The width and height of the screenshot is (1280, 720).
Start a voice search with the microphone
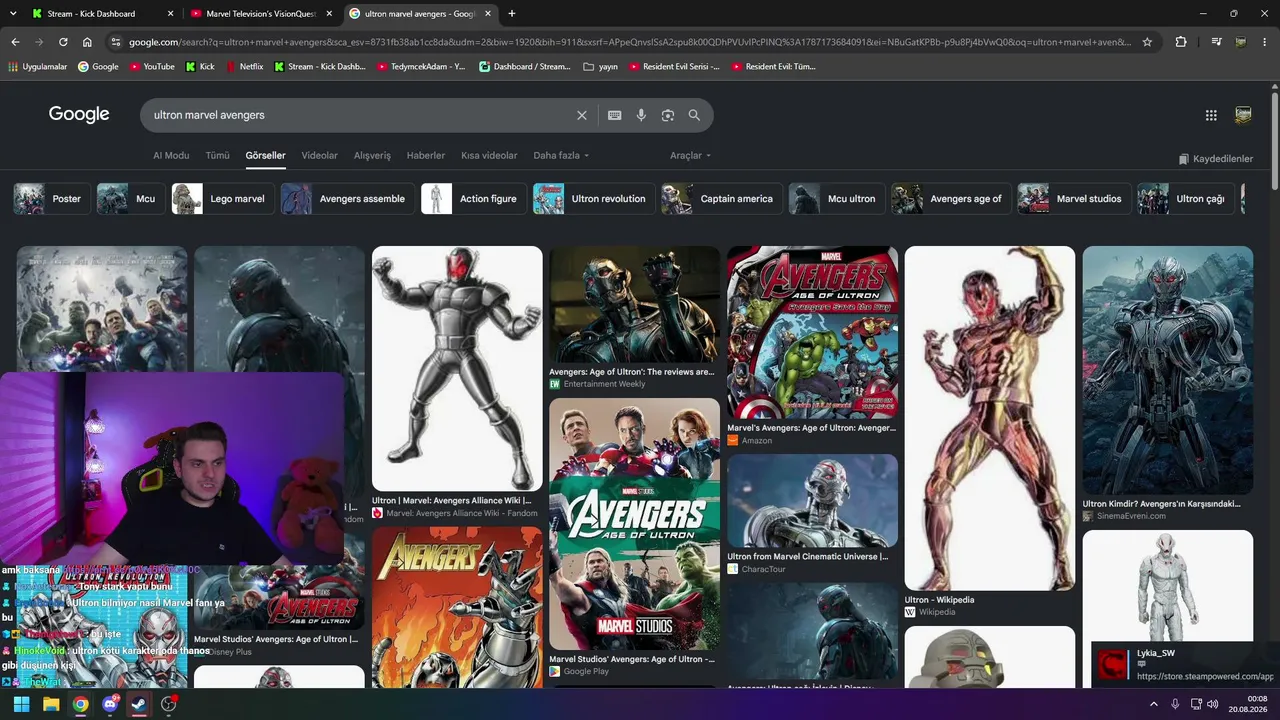[641, 115]
